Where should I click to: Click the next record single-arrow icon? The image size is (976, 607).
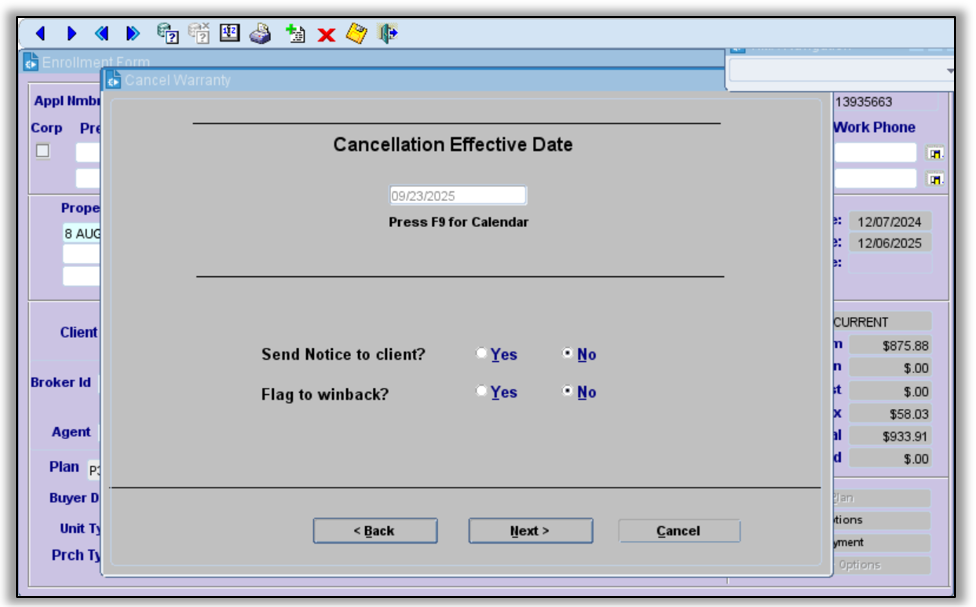point(71,34)
